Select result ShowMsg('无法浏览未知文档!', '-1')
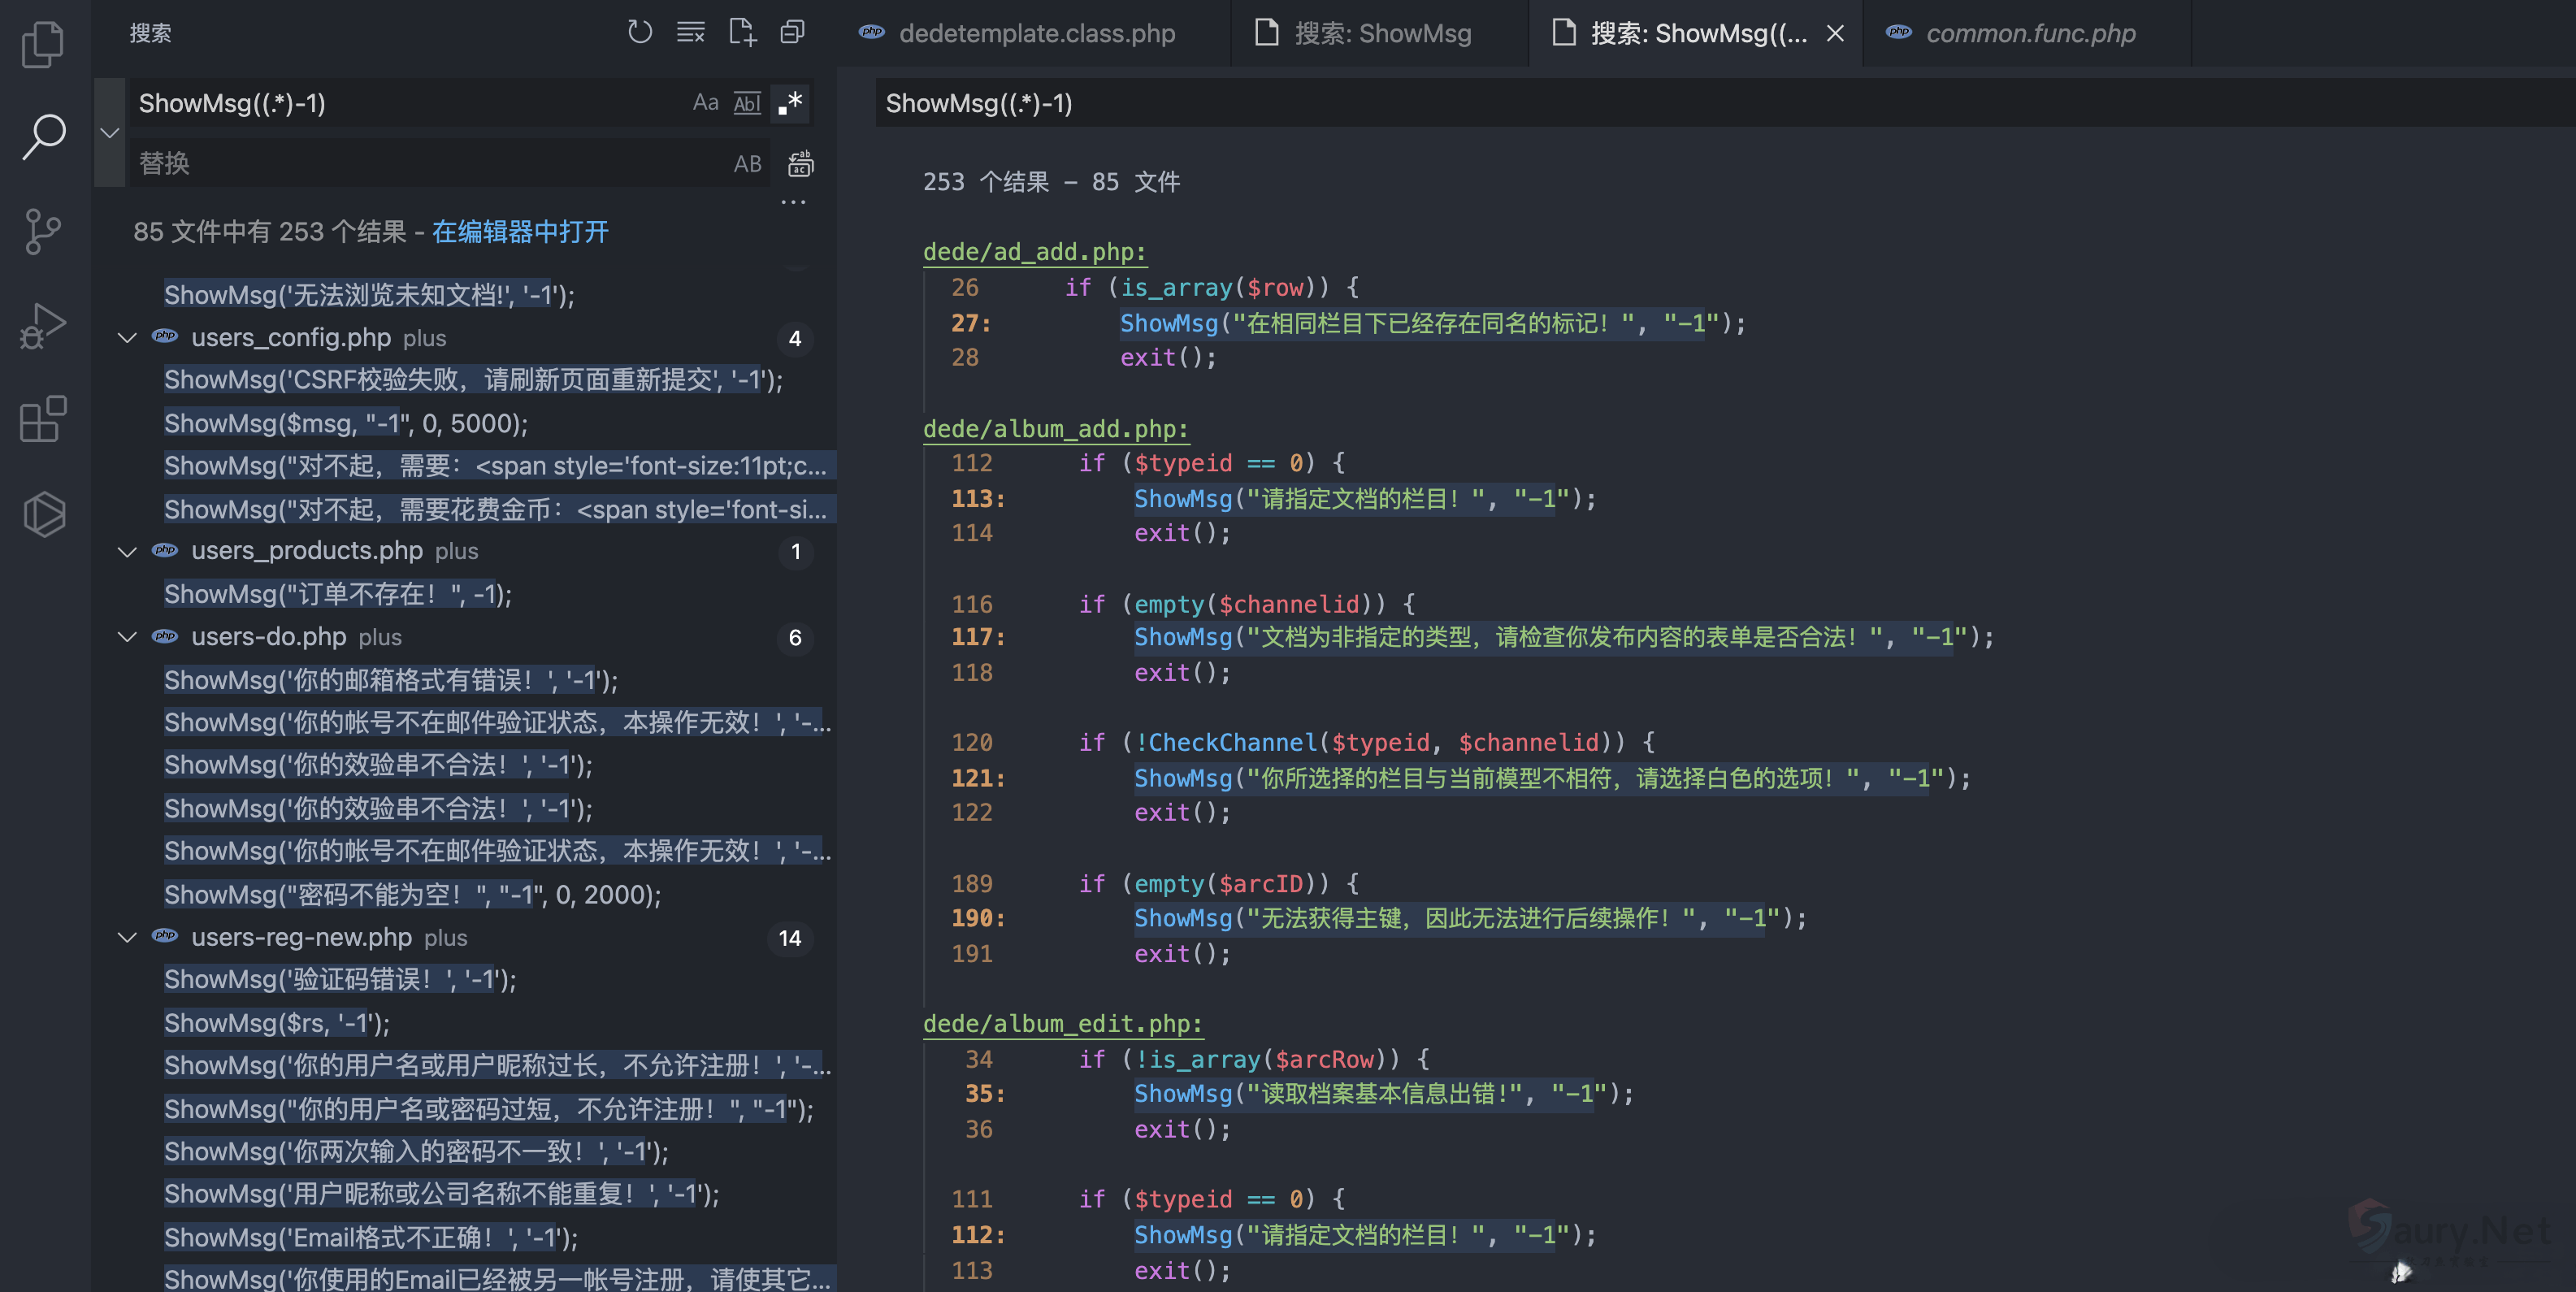2576x1292 pixels. pos(369,295)
